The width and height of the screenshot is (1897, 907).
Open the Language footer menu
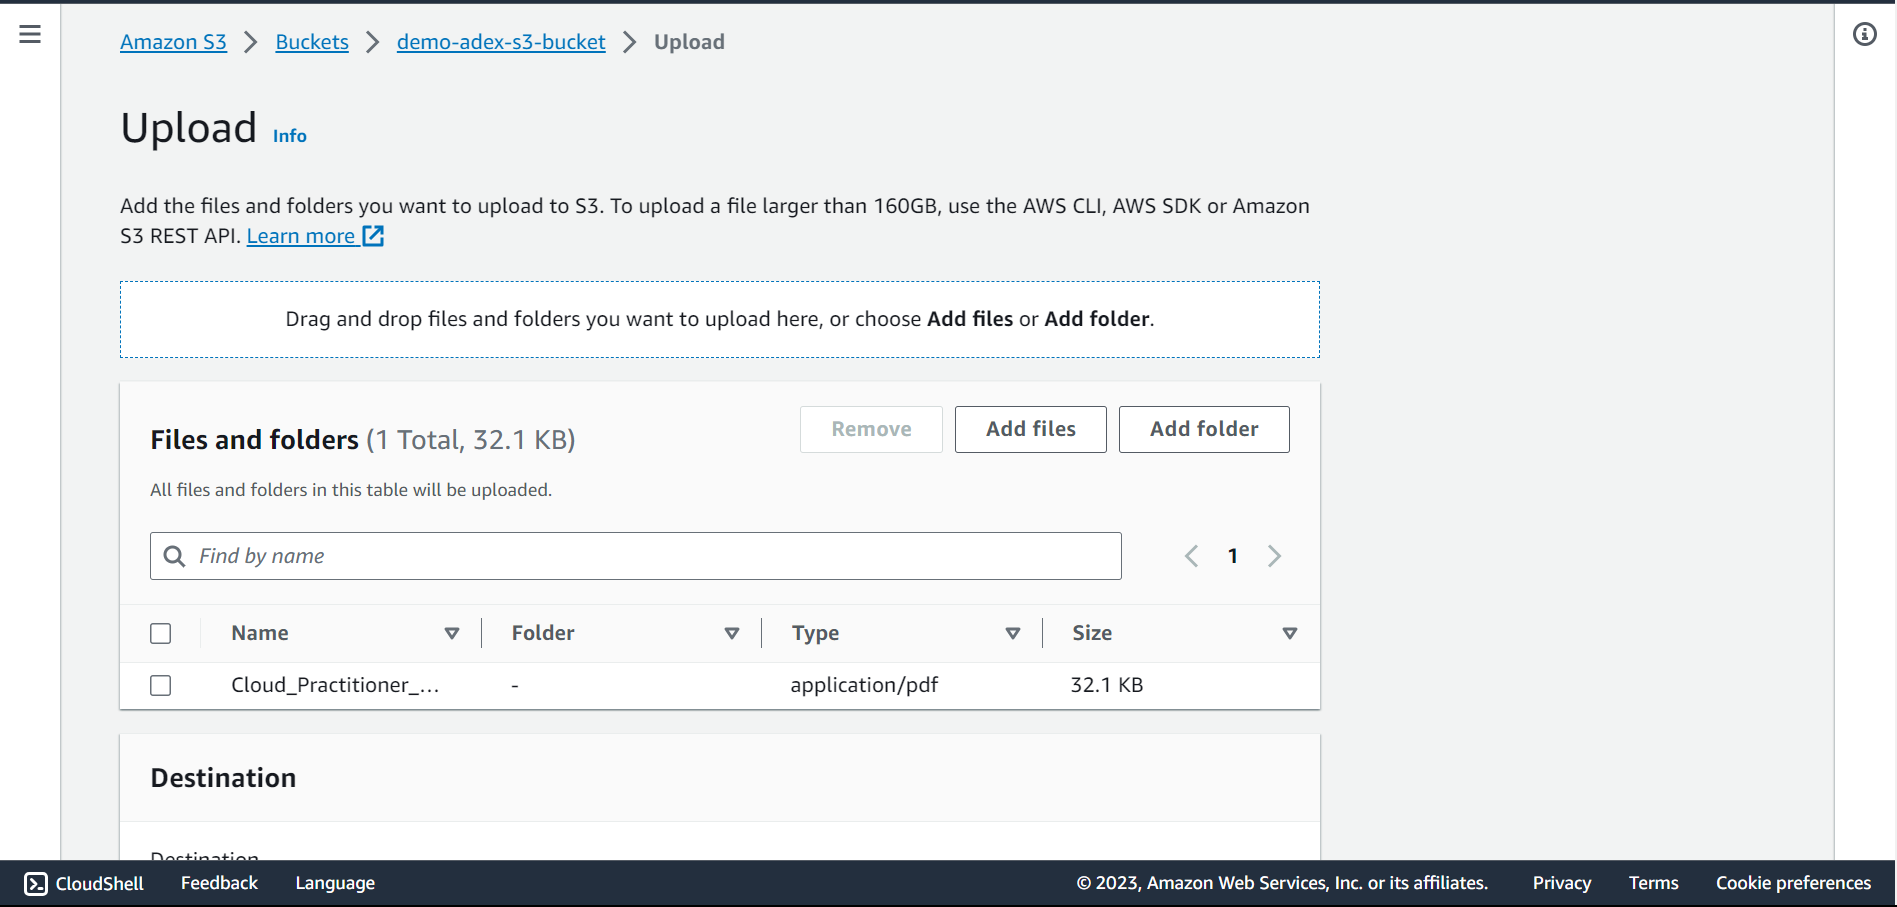pos(335,883)
